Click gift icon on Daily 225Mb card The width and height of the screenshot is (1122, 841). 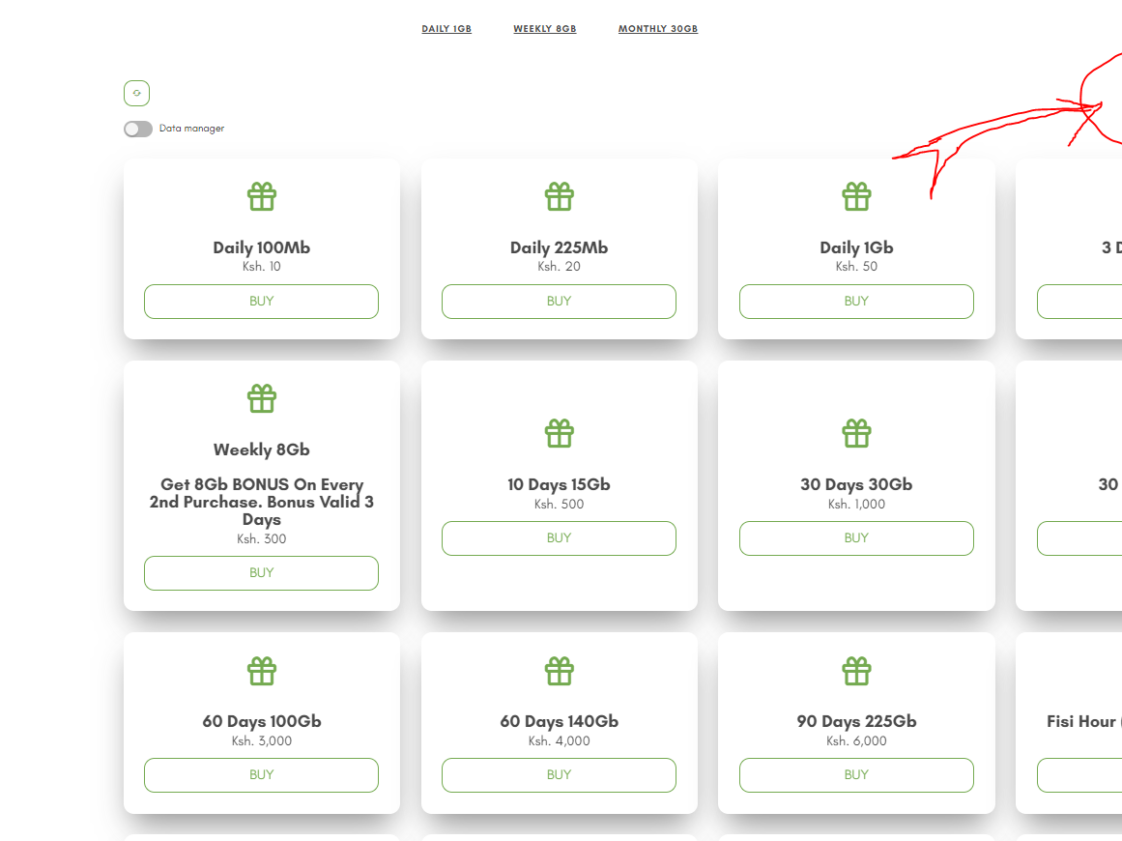(559, 197)
